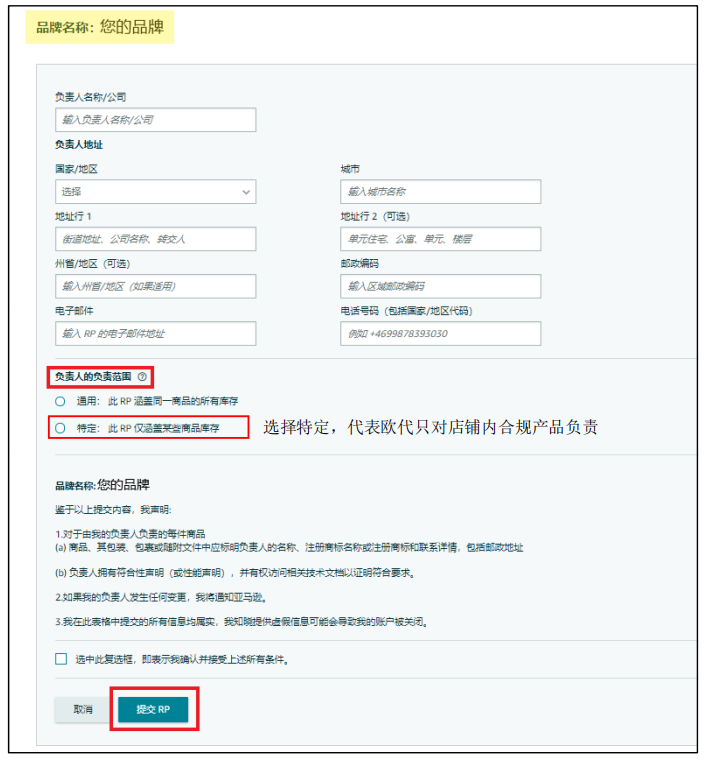Click the 邮政编码 postal code field

(x=440, y=286)
